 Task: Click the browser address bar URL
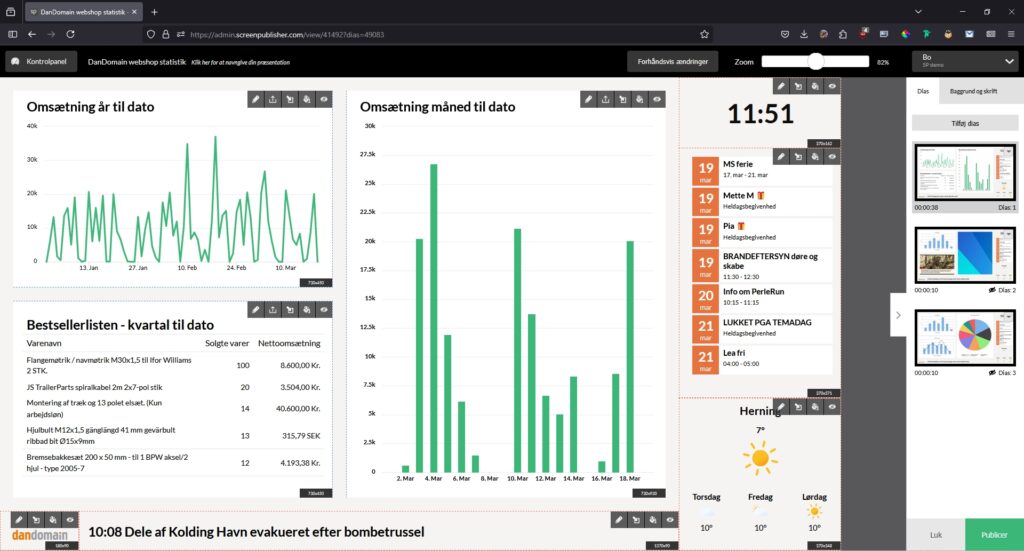pos(287,35)
